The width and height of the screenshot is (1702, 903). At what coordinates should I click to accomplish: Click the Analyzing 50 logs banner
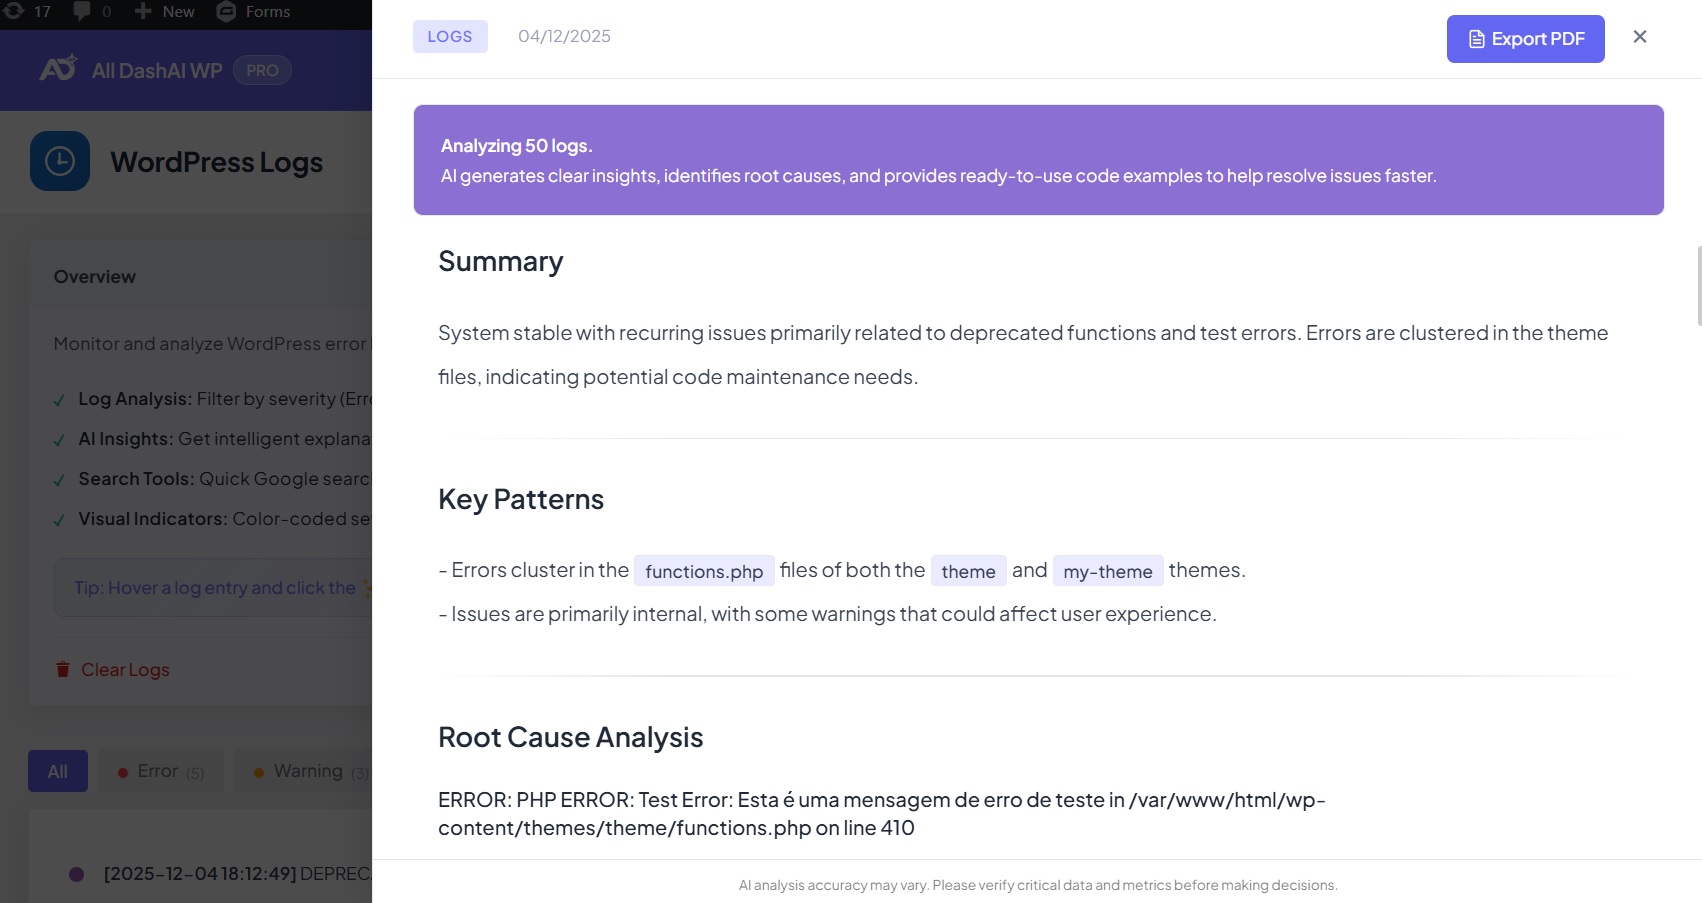point(1038,160)
